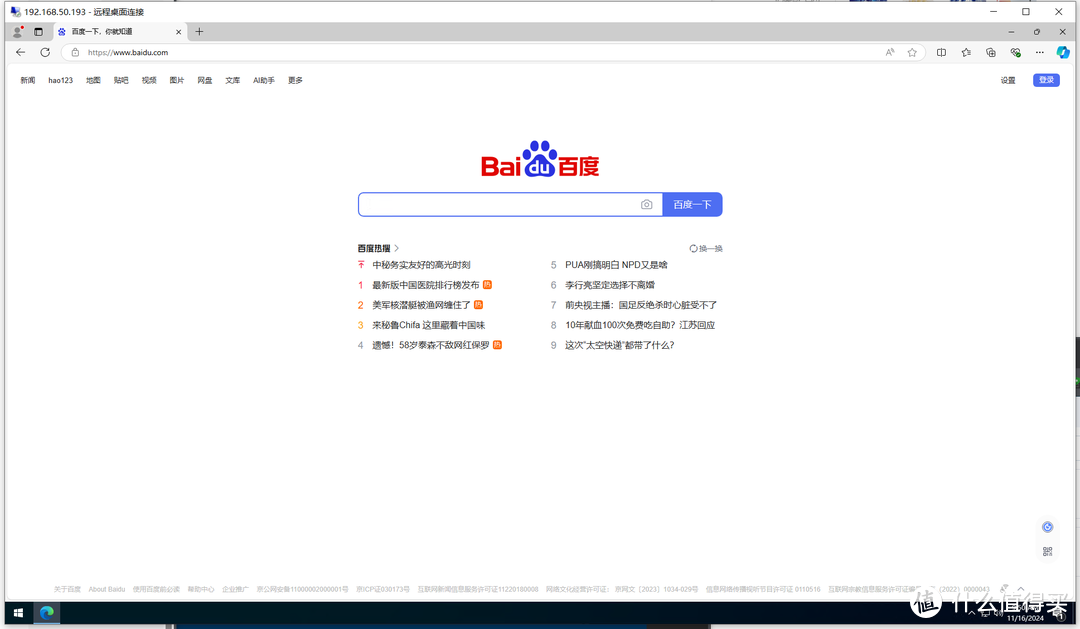This screenshot has height=629, width=1080.
Task: Open browser Collections icon
Action: click(x=965, y=52)
